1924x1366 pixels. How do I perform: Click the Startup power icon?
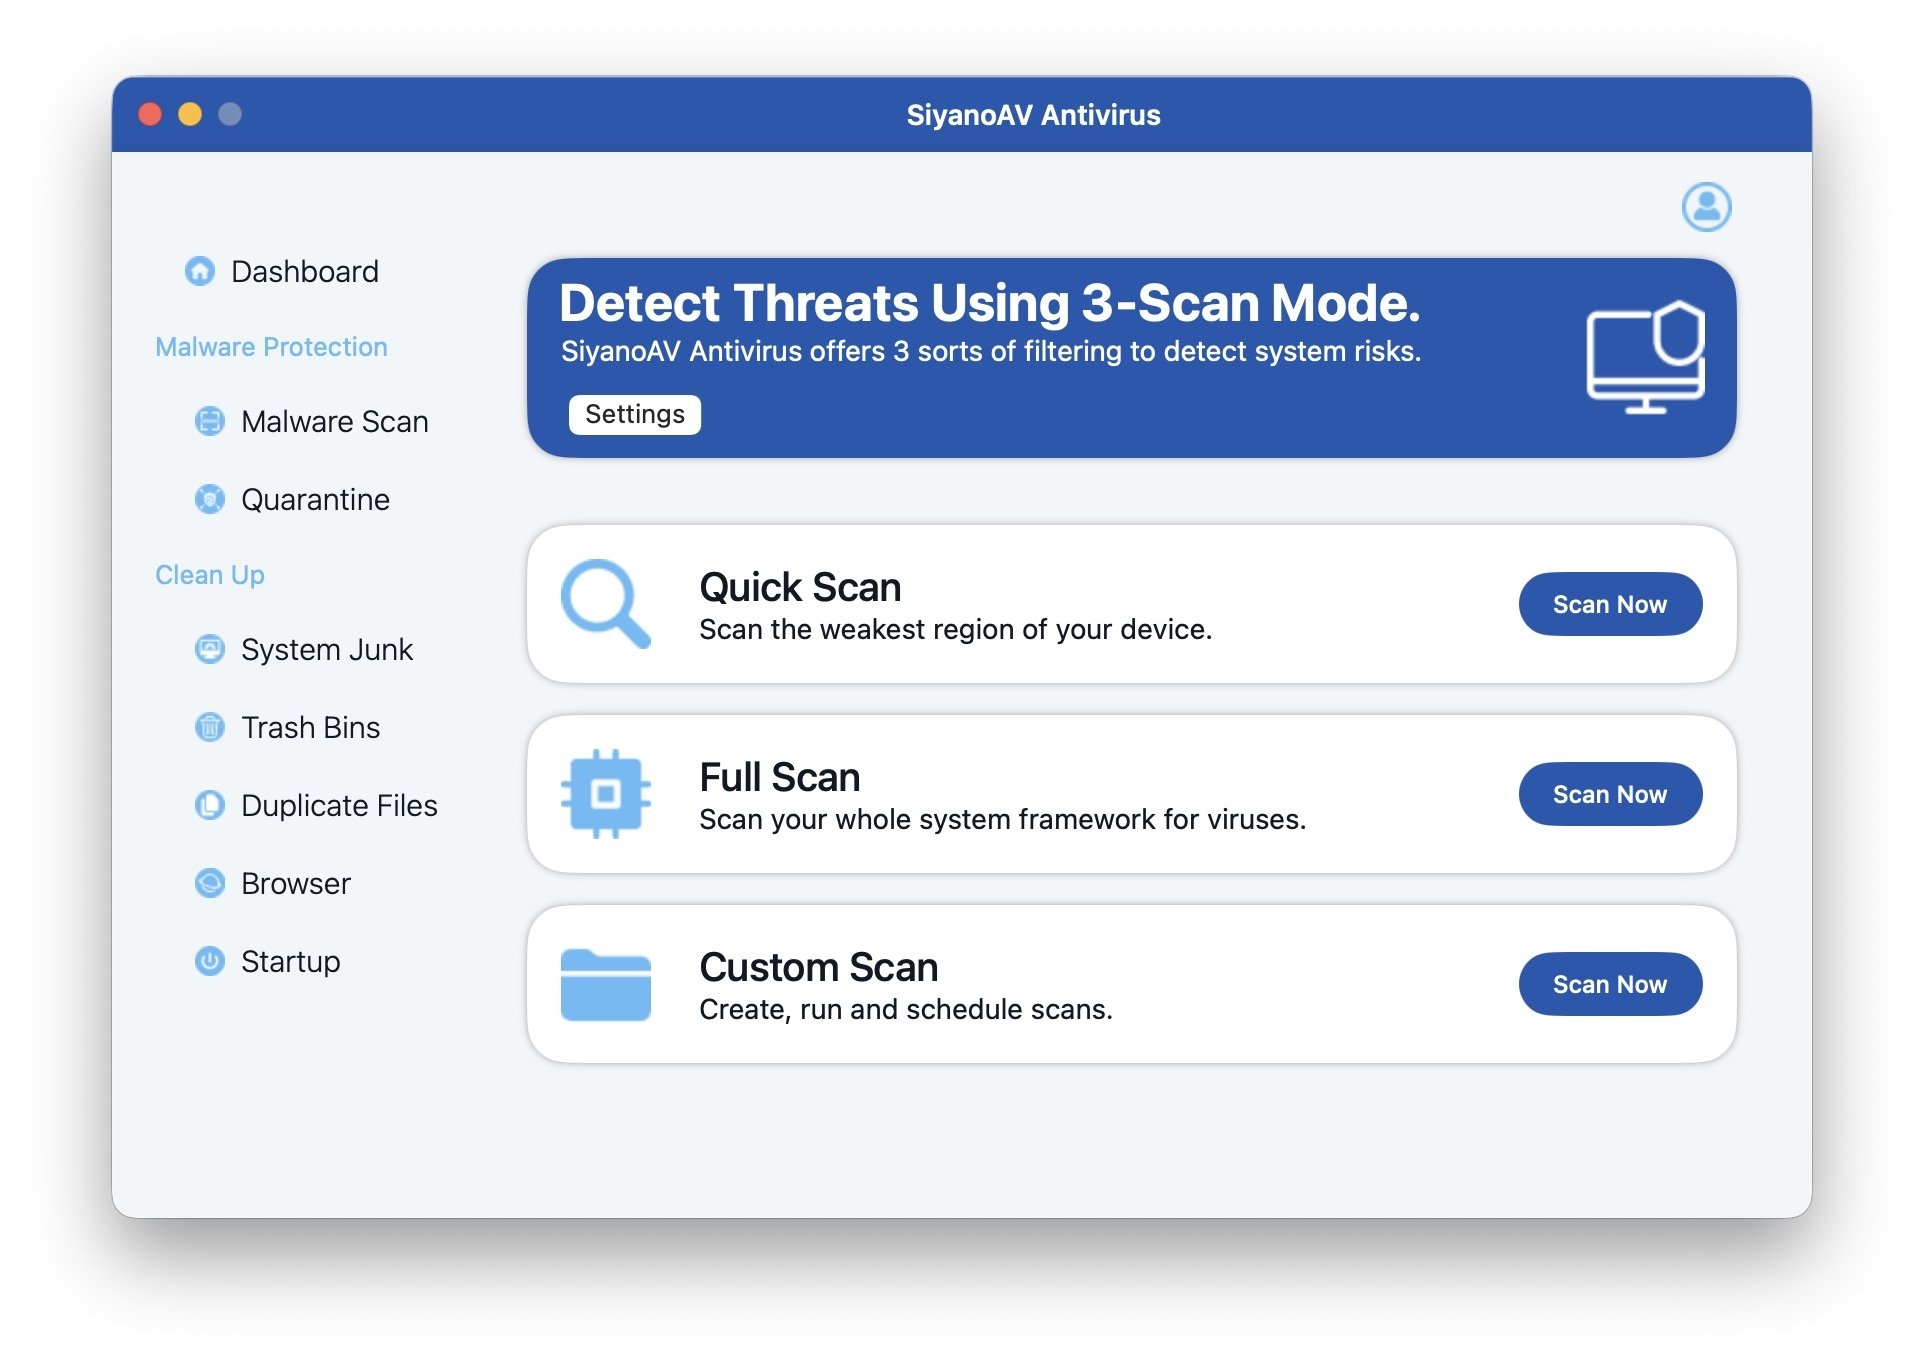point(210,961)
